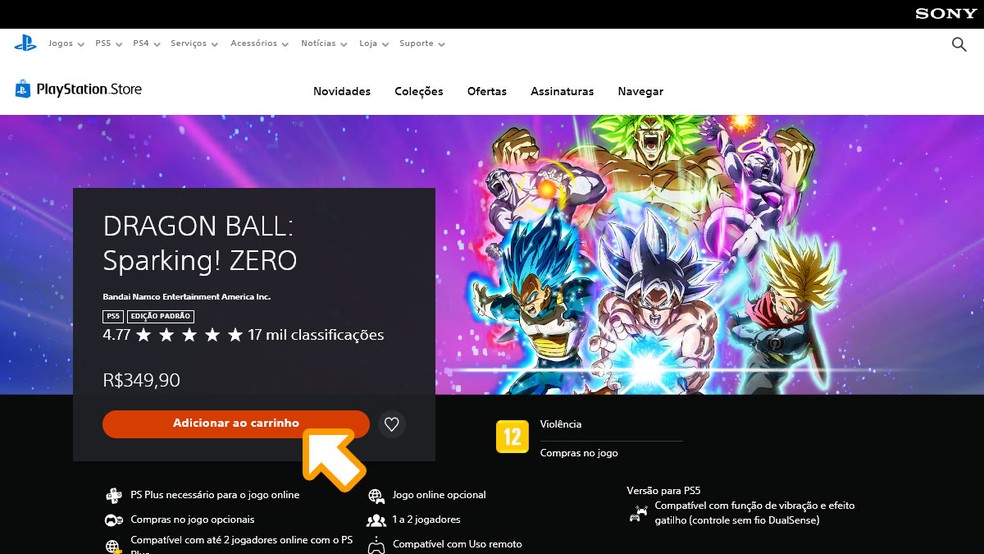This screenshot has height=554, width=984.
Task: Click 17 mil classificações ratings link
Action: [316, 335]
